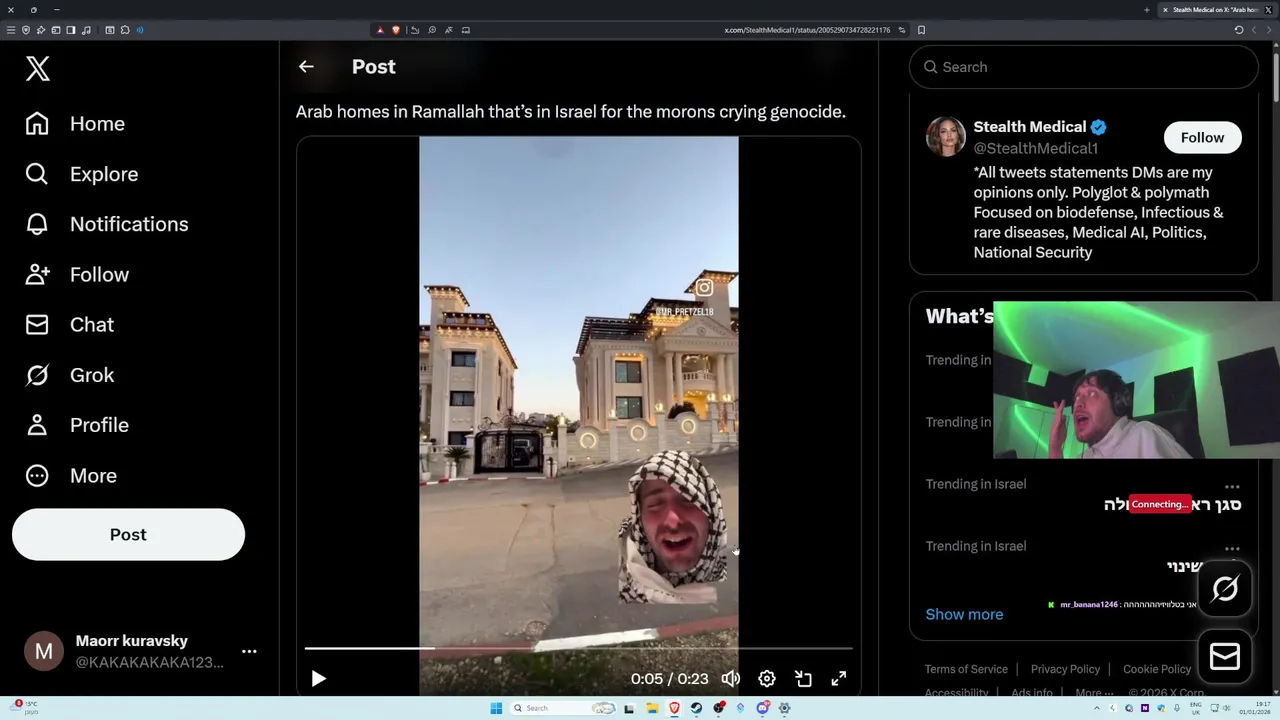Enter fullscreen video mode

(839, 679)
